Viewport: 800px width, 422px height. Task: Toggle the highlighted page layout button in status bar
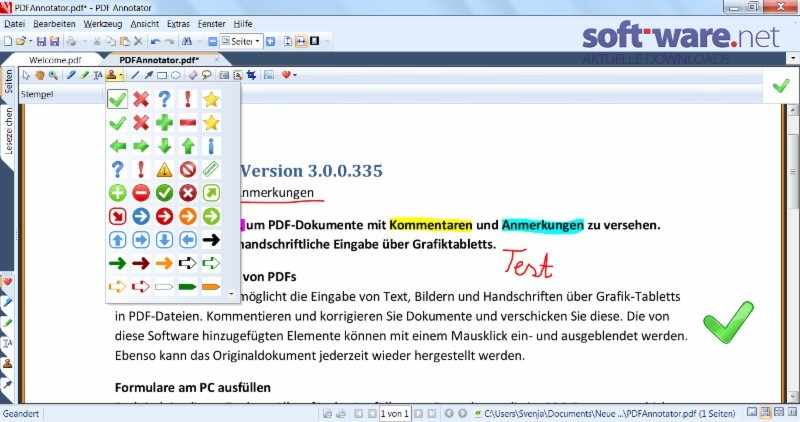(765, 412)
